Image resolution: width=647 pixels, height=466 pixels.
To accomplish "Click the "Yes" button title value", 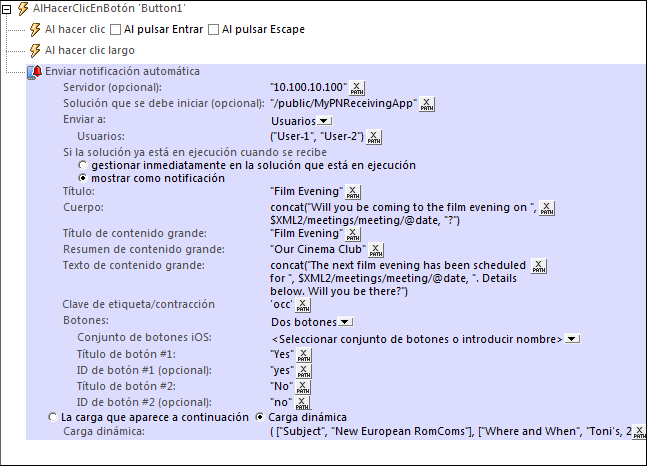I will coord(282,355).
